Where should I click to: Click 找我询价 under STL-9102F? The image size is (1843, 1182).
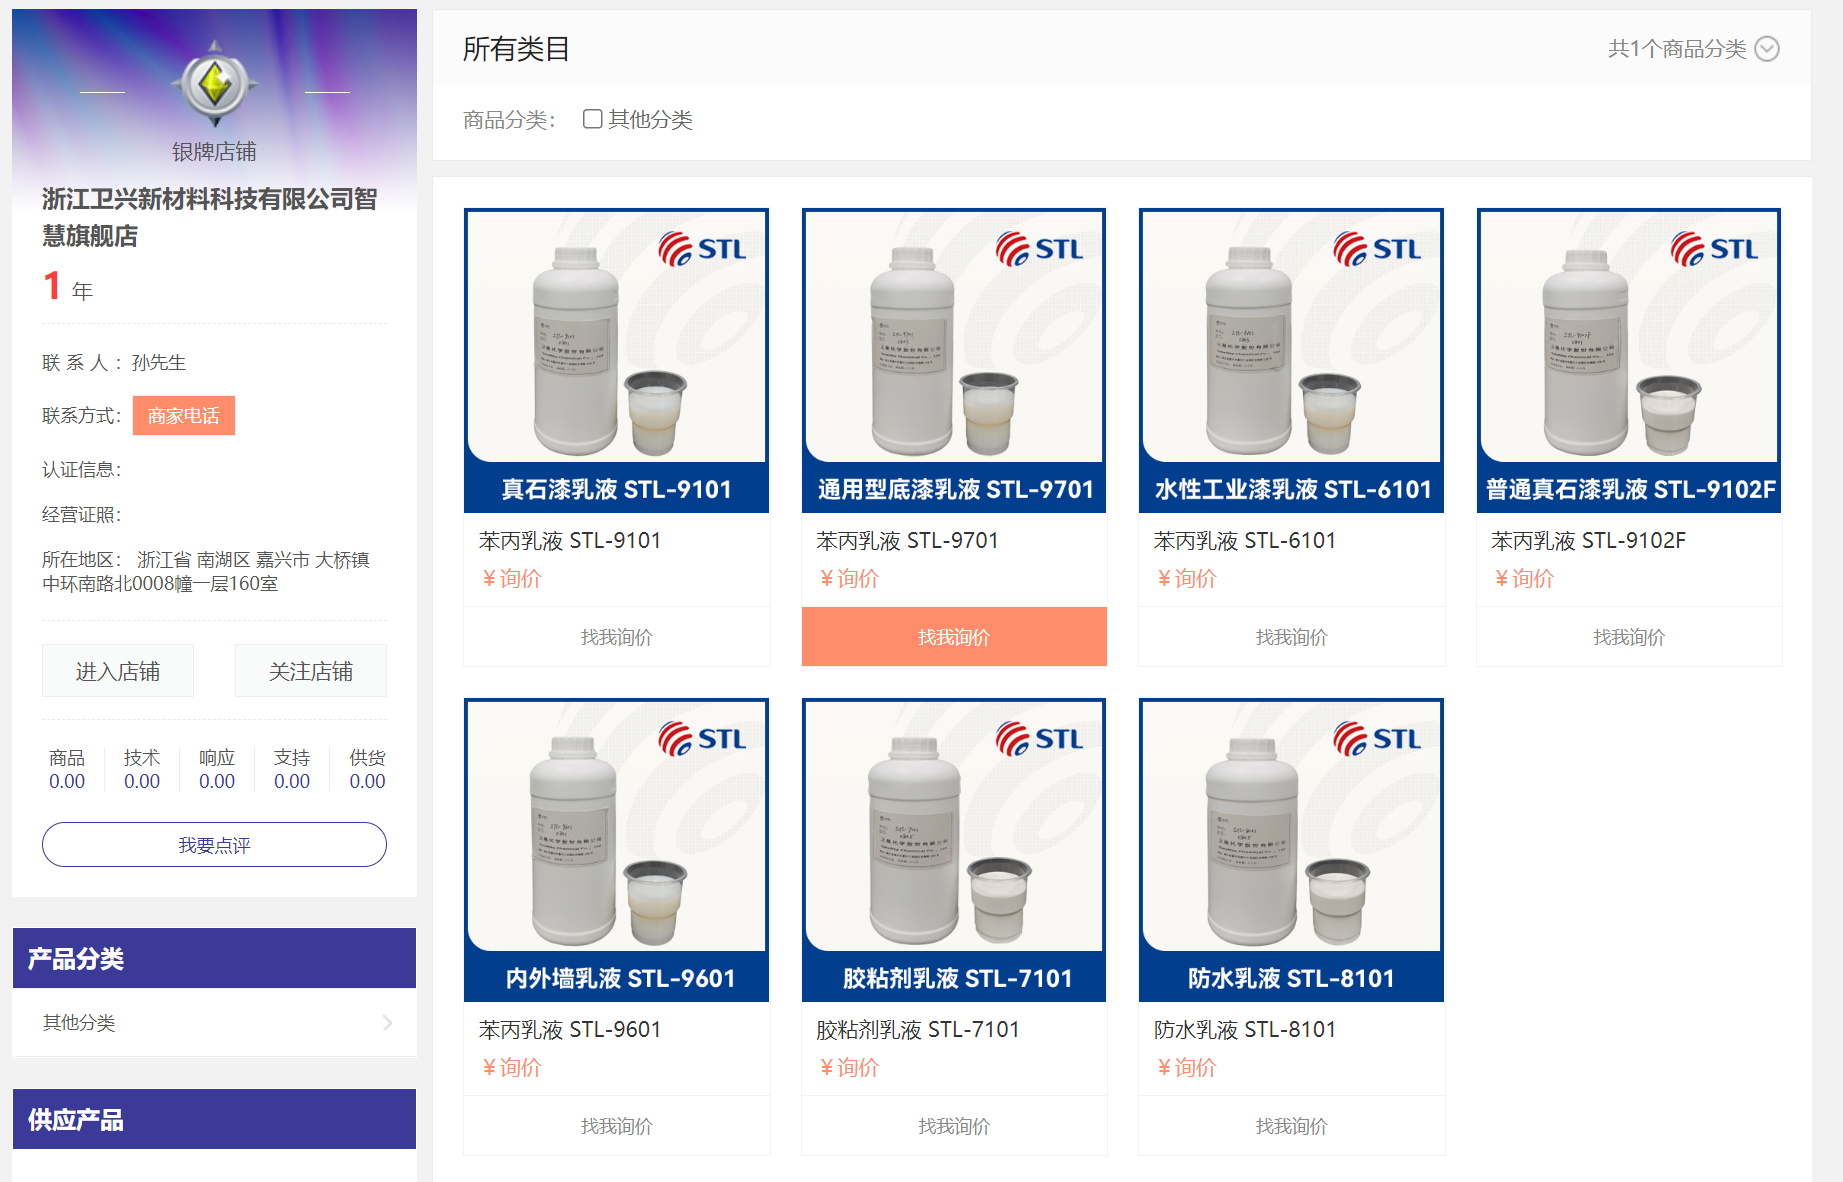point(1629,637)
